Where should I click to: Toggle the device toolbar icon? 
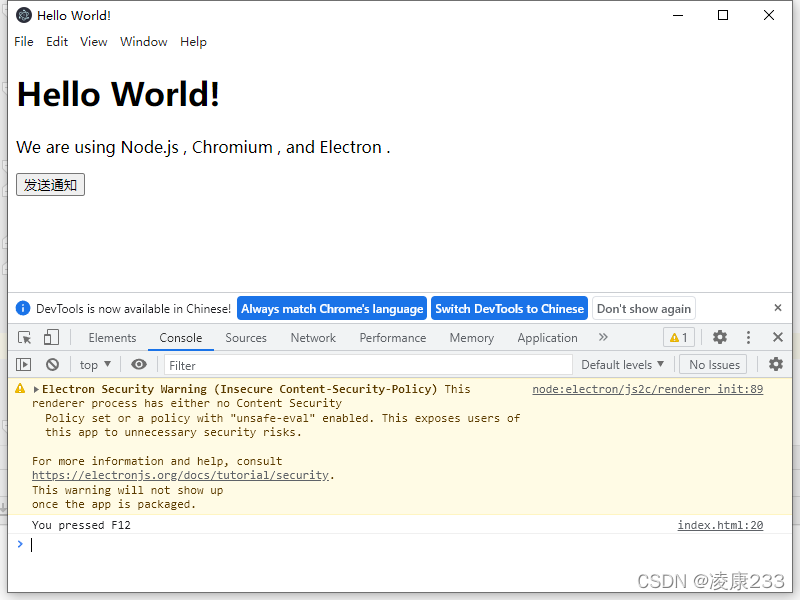pyautogui.click(x=51, y=338)
